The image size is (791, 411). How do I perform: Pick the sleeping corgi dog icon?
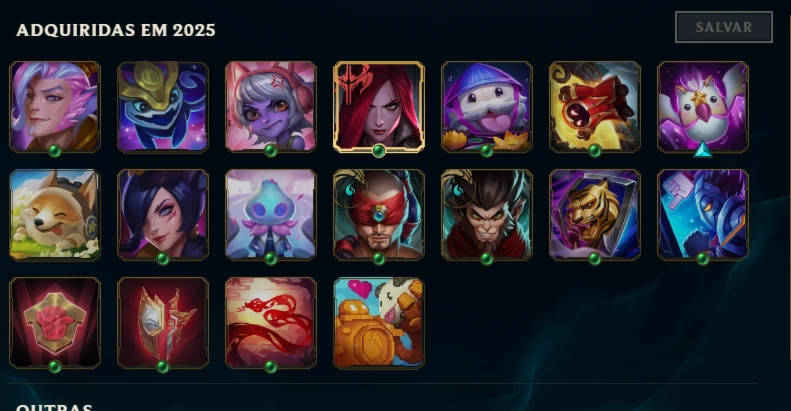[x=55, y=215]
